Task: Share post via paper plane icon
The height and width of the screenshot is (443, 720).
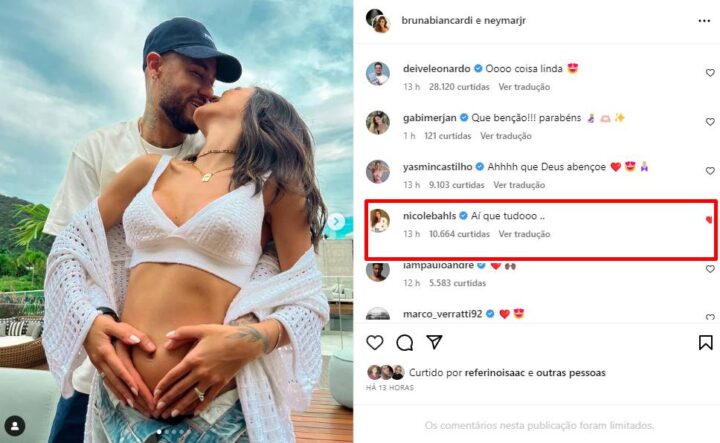Action: point(434,343)
